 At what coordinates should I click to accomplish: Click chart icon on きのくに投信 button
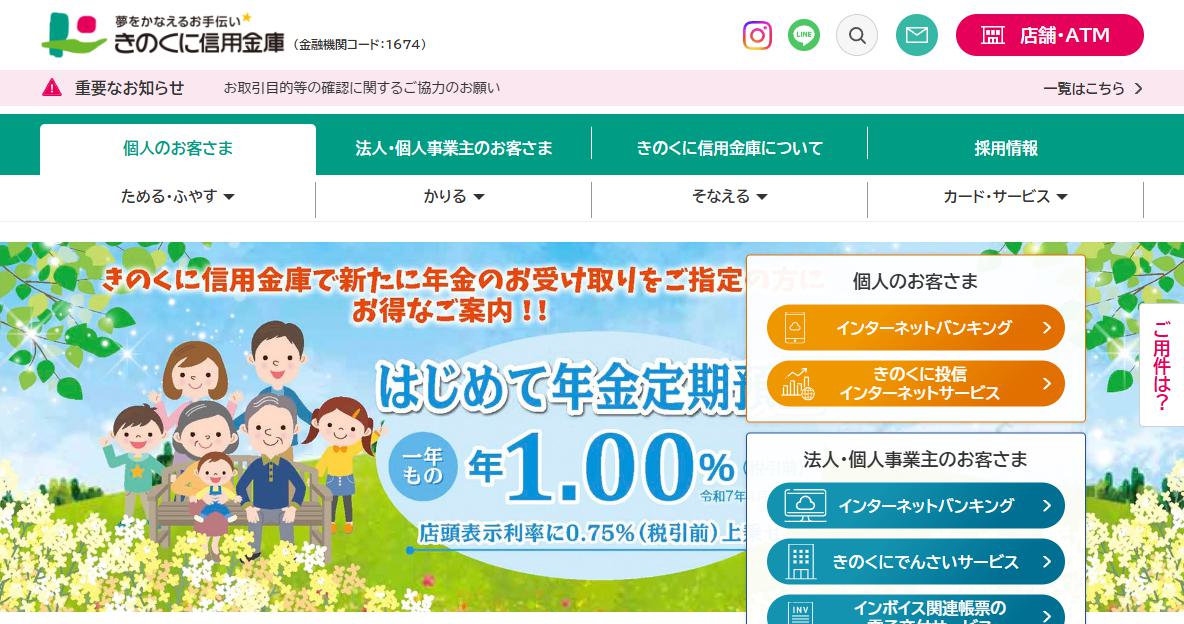pyautogui.click(x=798, y=384)
